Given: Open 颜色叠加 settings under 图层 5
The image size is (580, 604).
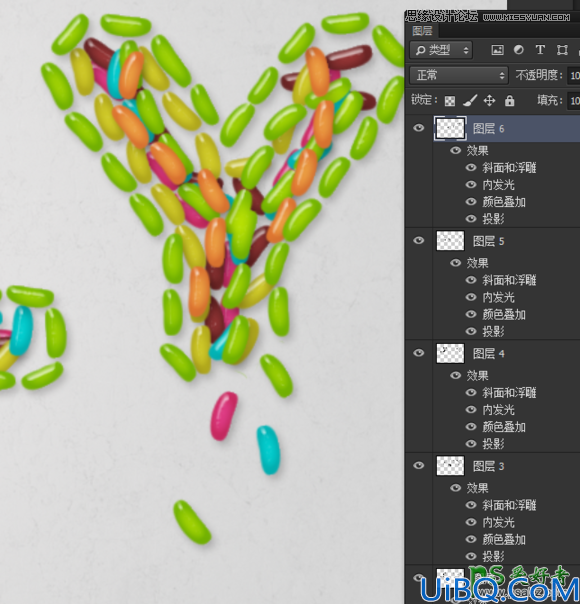Looking at the screenshot, I should point(504,314).
